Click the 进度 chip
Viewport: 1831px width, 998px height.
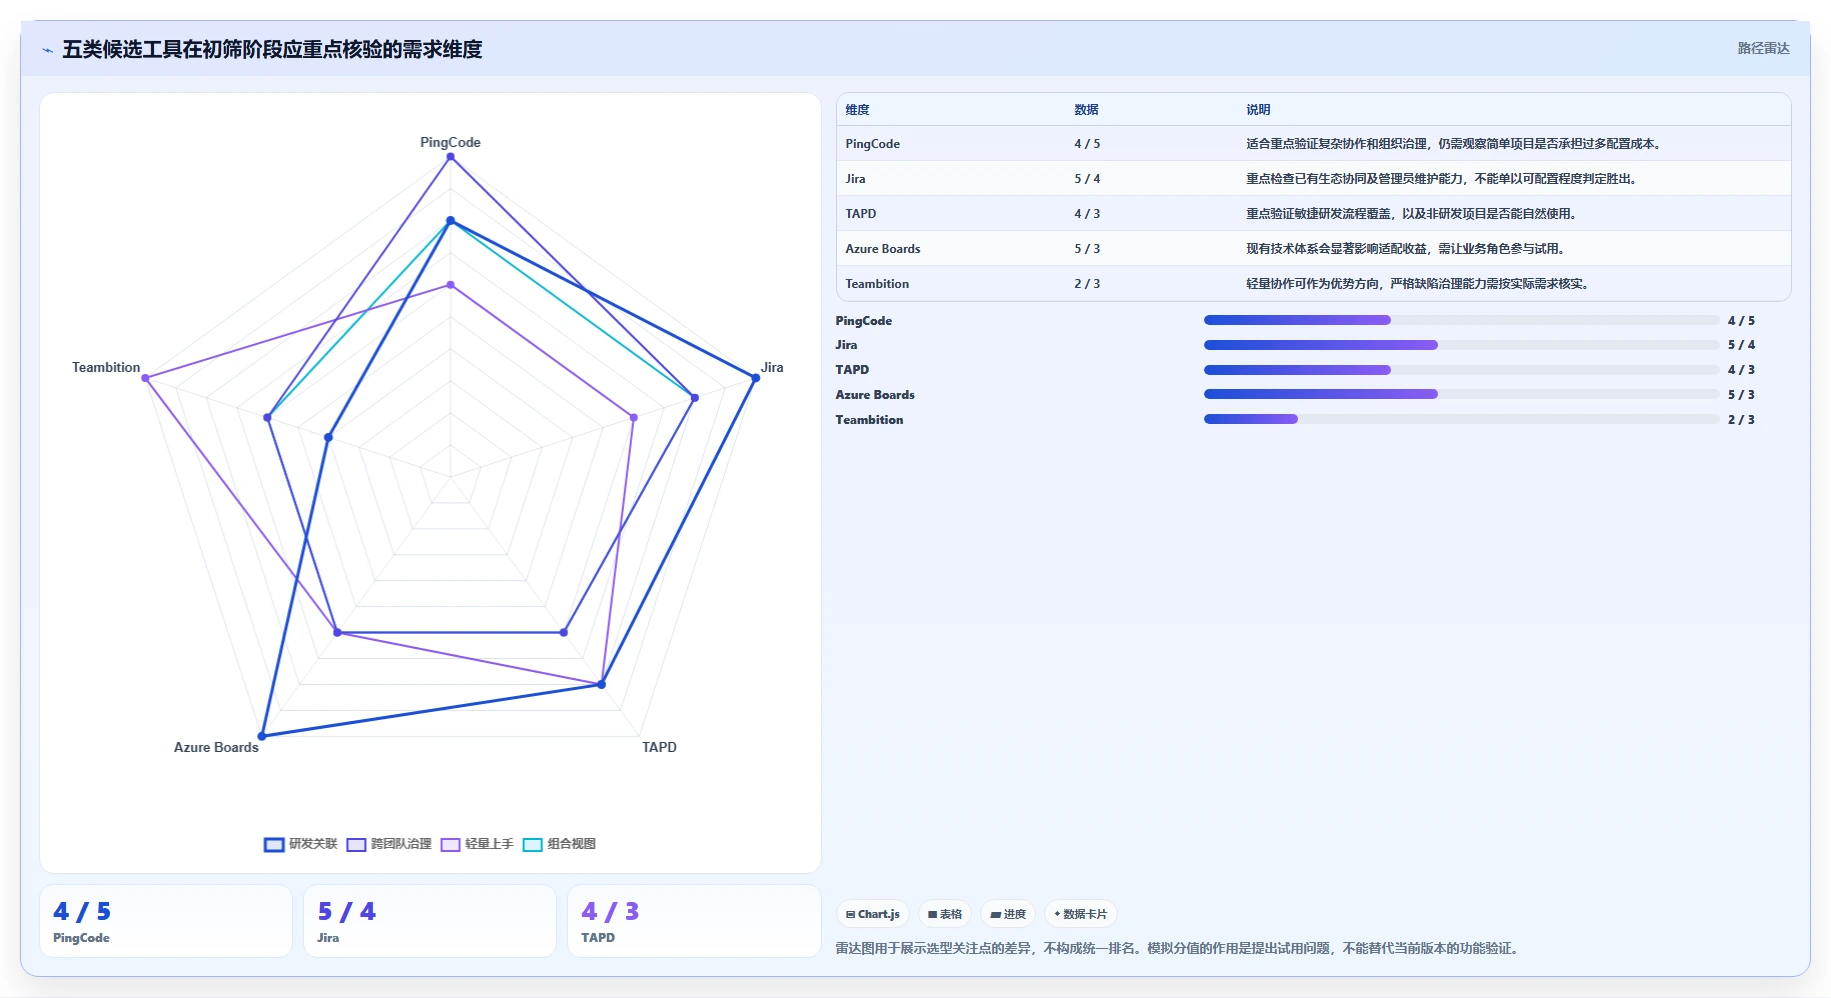[x=1008, y=914]
